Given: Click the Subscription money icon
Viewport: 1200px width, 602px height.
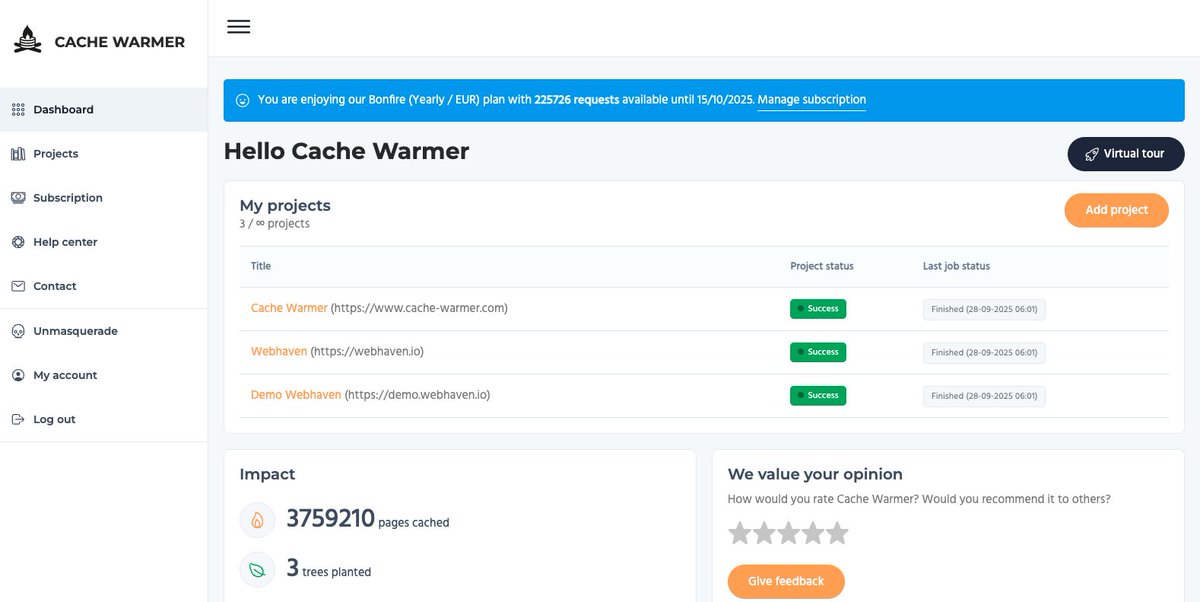Looking at the screenshot, I should (x=18, y=198).
